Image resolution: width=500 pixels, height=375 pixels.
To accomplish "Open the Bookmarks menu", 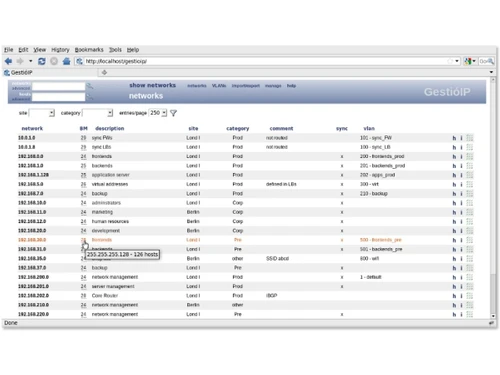I will pos(89,50).
